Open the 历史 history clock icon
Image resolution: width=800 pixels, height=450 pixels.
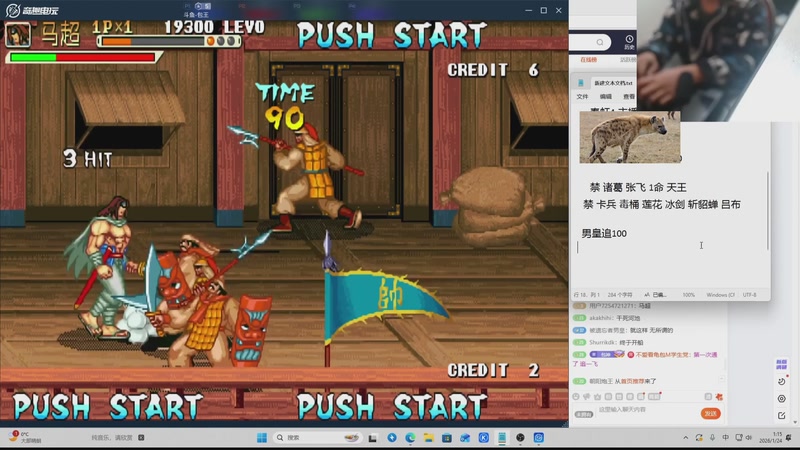(x=629, y=42)
